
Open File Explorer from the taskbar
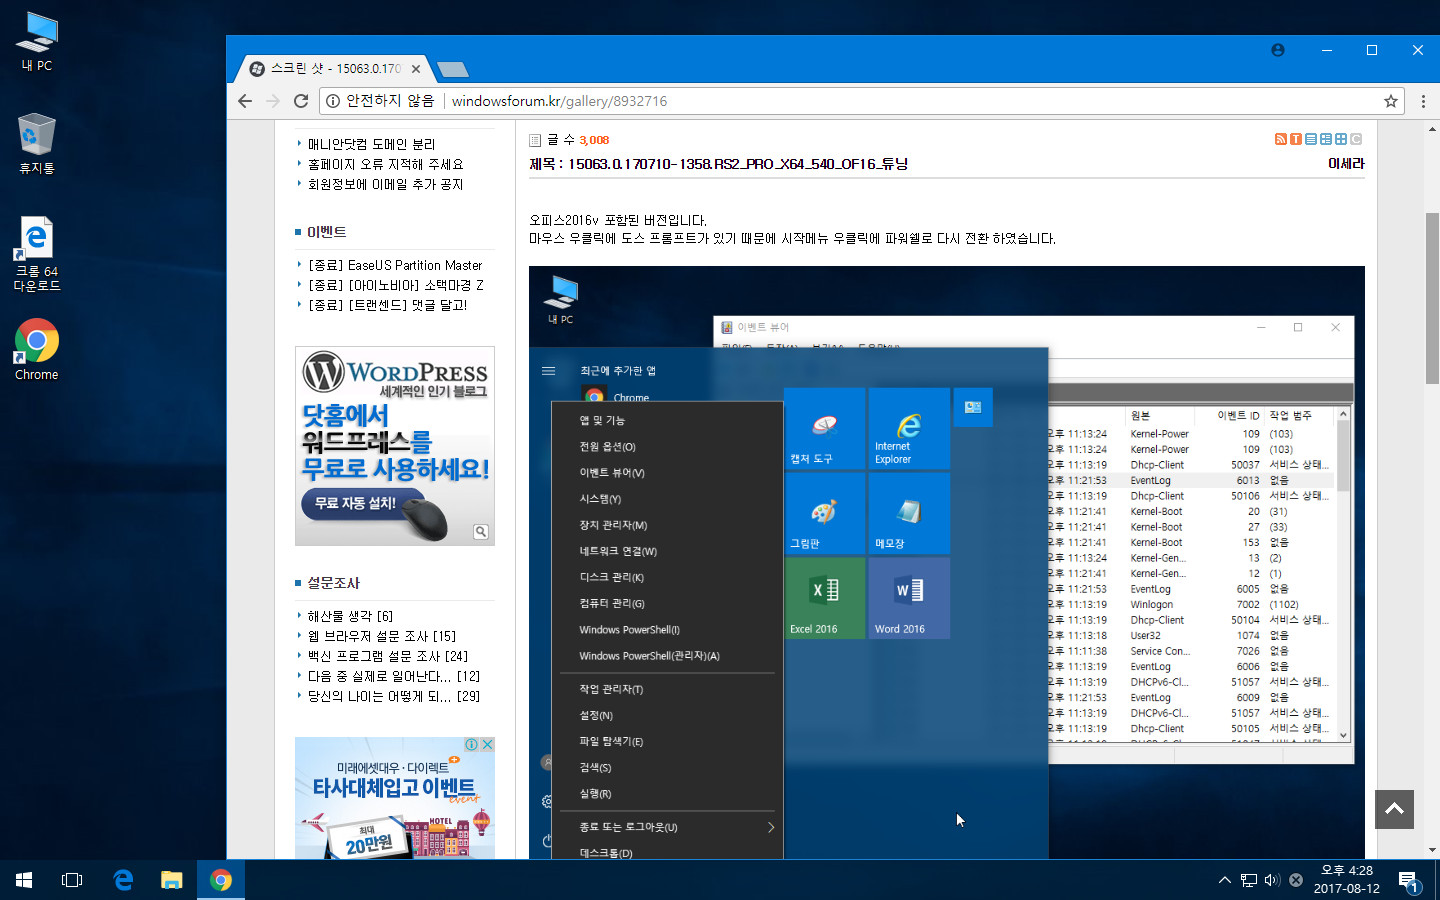point(172,880)
